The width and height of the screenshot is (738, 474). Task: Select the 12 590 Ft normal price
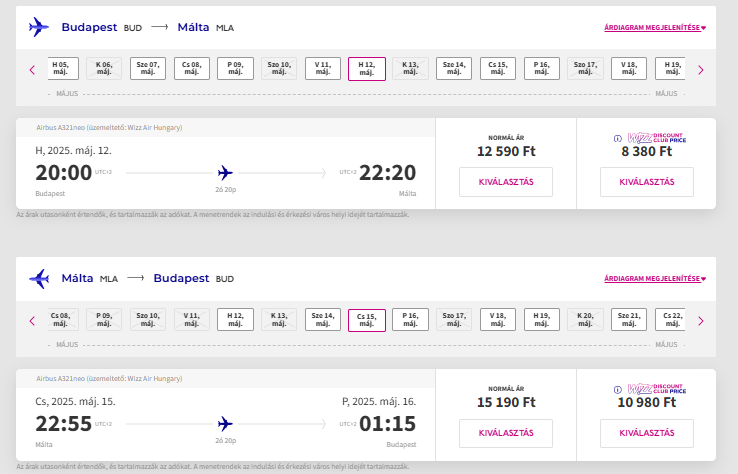tap(506, 182)
